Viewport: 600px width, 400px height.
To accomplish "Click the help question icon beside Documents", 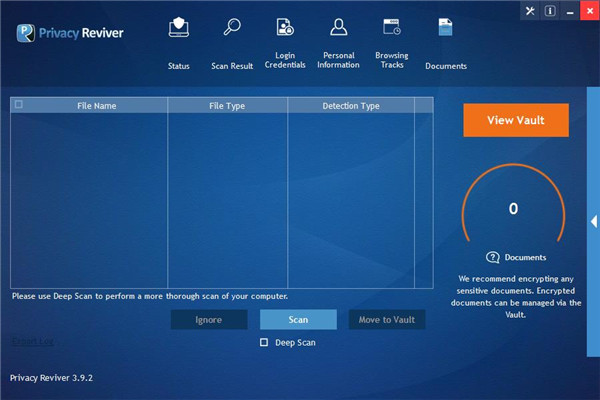I will click(x=493, y=257).
